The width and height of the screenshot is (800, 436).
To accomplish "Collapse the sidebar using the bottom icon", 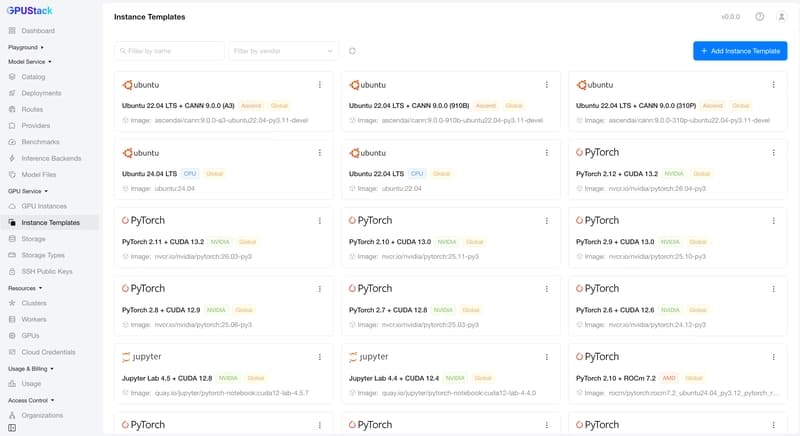I will 12,428.
